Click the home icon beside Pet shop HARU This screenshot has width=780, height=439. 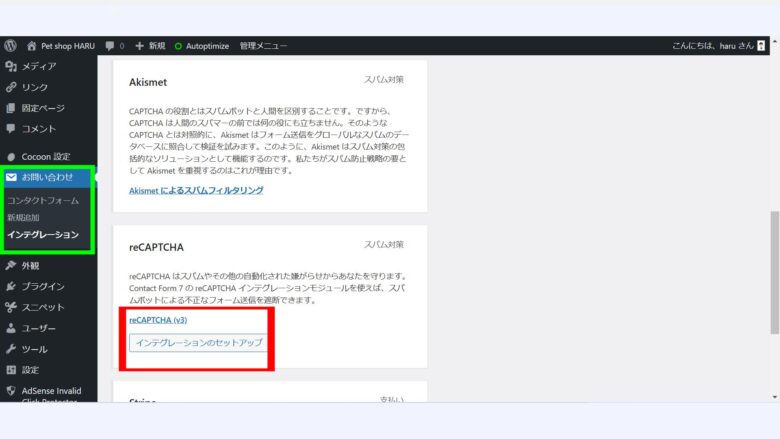point(31,46)
